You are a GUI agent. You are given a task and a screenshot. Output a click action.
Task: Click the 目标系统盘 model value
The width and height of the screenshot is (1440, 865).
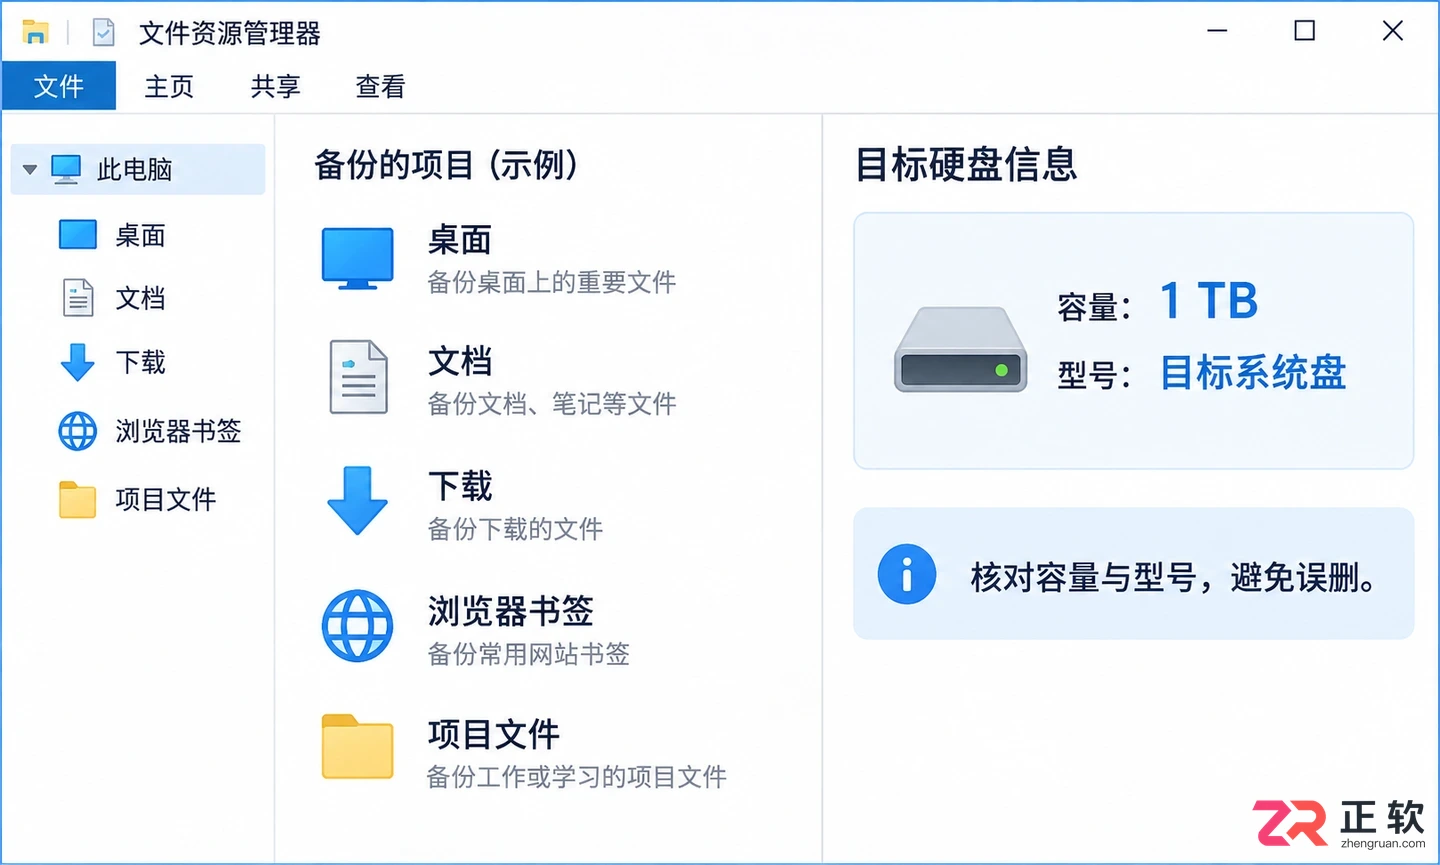point(1253,373)
